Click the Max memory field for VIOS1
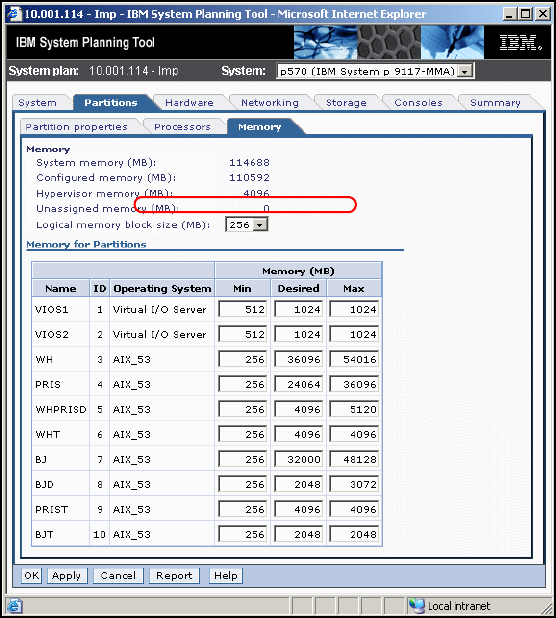556x618 pixels. (354, 309)
